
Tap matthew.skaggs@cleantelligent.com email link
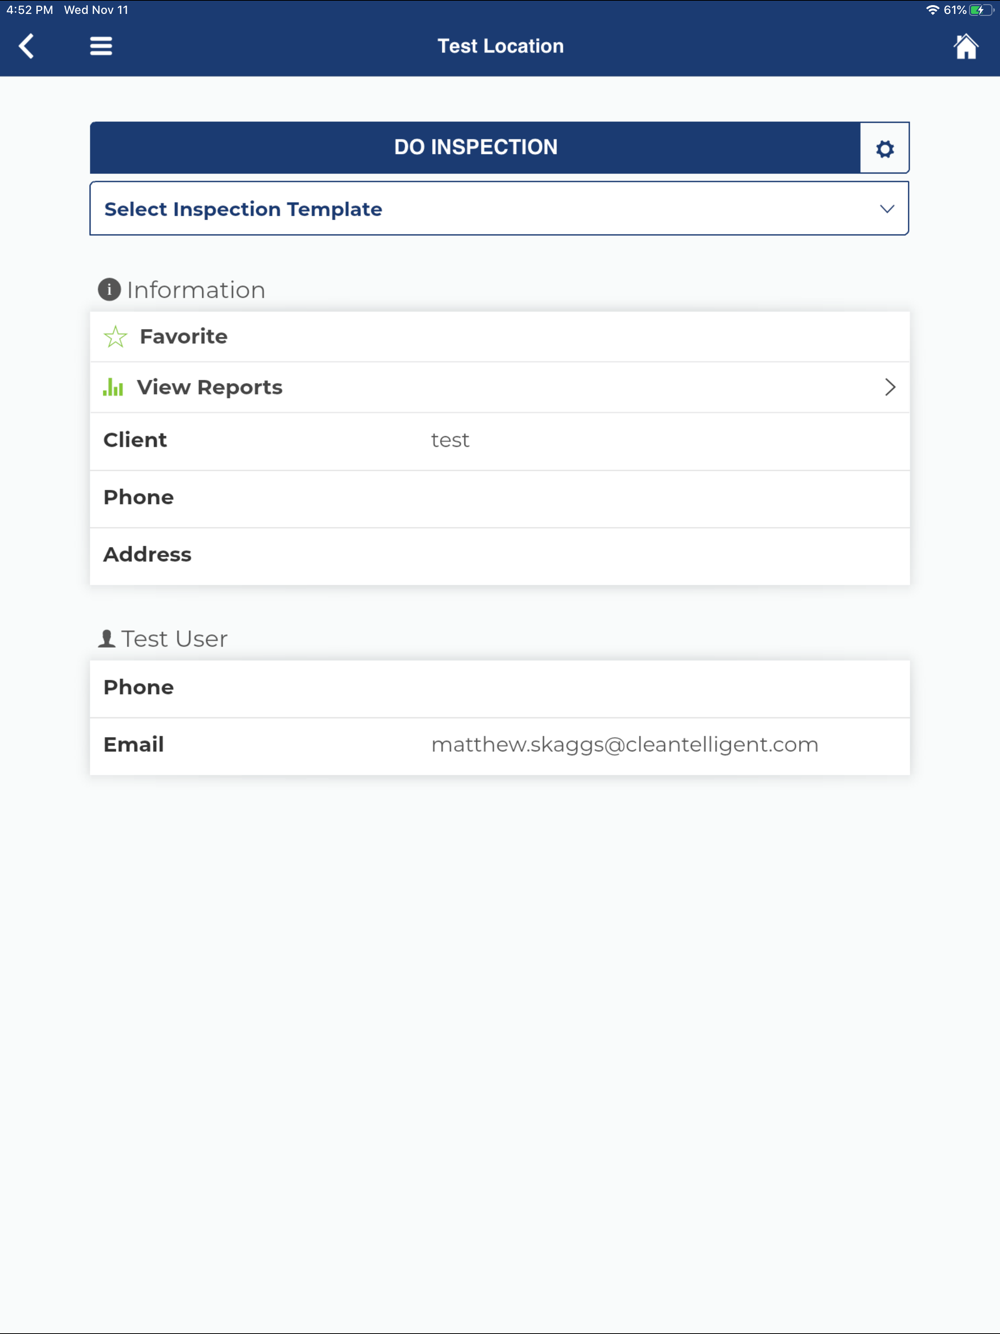pyautogui.click(x=624, y=745)
